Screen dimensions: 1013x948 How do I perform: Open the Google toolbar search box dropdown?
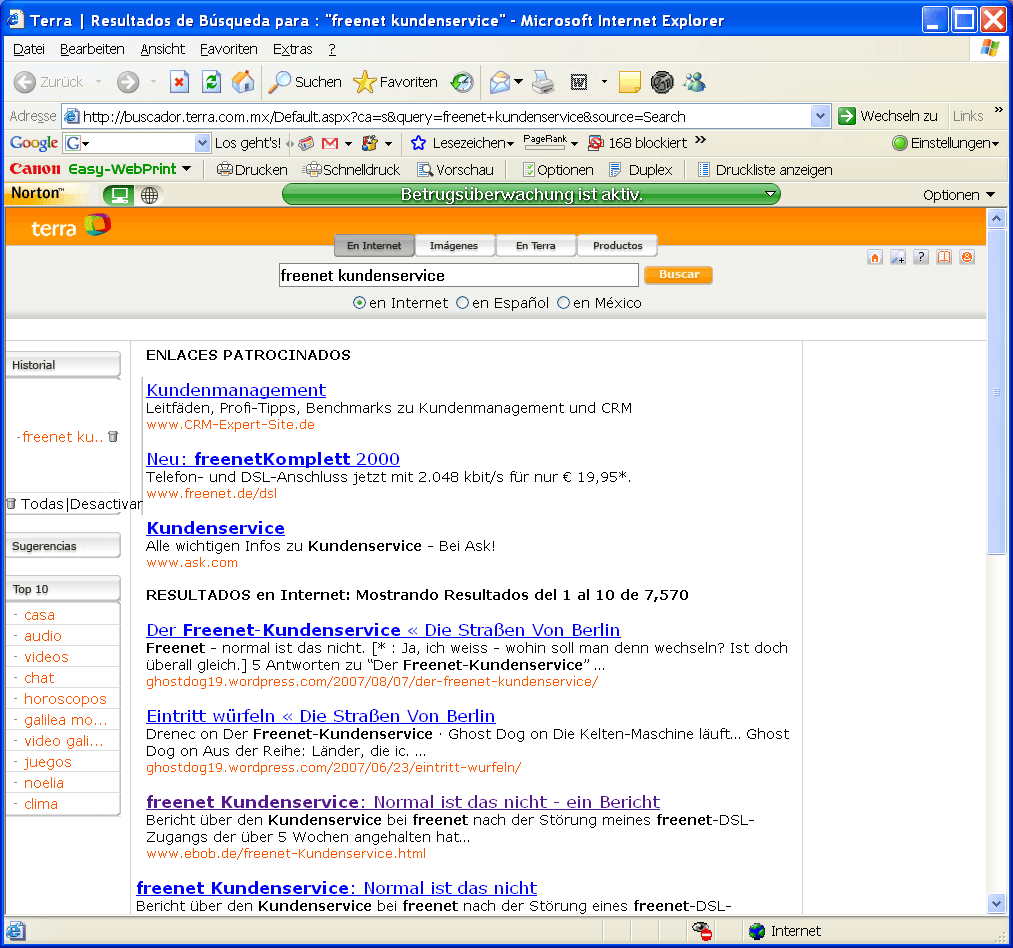[x=202, y=143]
